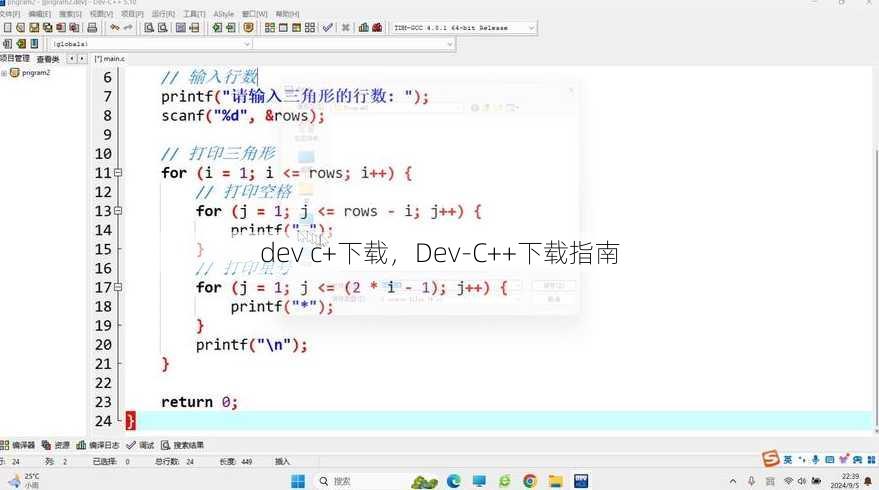879x490 pixels.
Task: Show hidden system tray icons chevron
Action: tap(733, 481)
